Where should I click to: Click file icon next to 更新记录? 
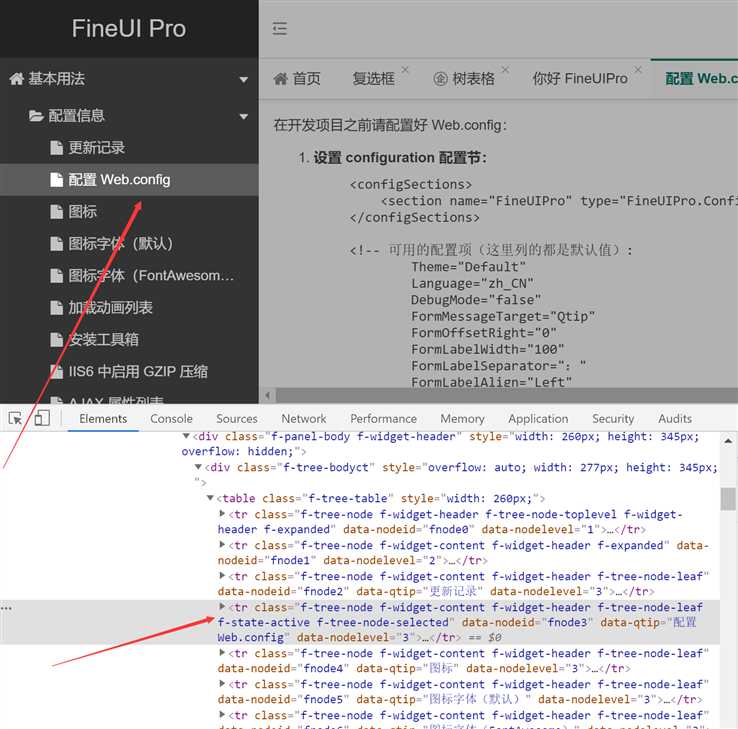pos(56,148)
